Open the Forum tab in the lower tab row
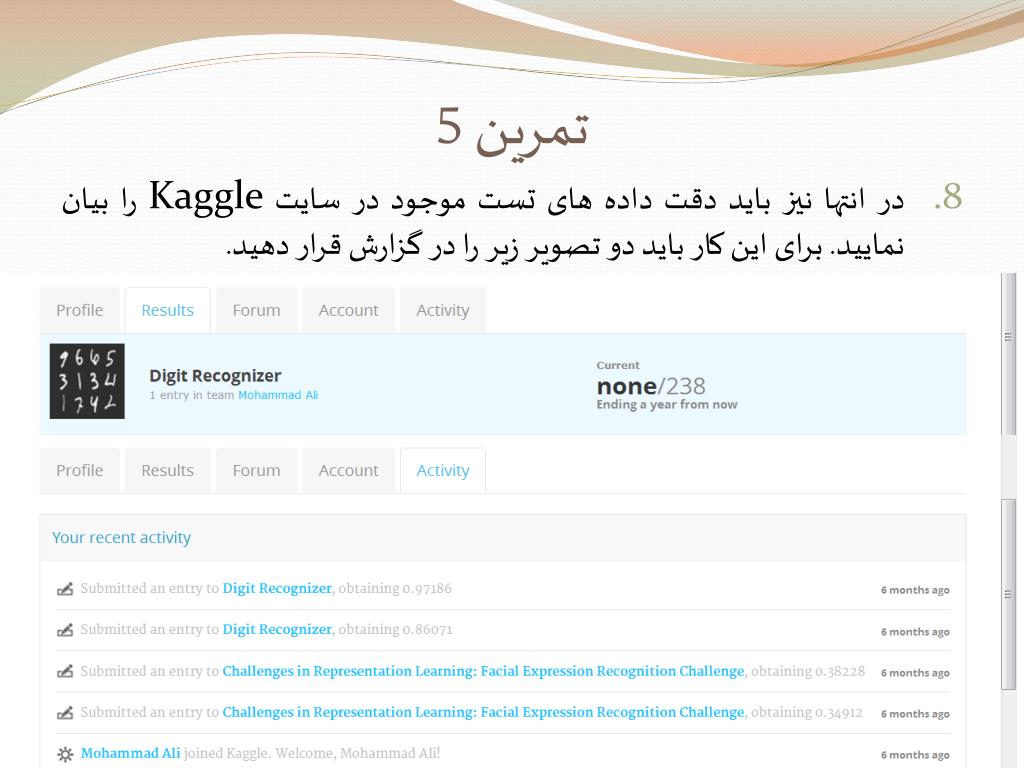 click(257, 470)
